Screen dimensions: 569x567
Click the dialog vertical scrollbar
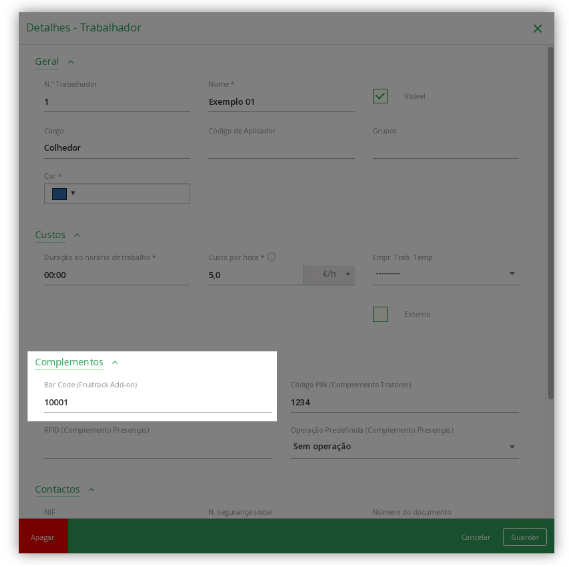550,223
